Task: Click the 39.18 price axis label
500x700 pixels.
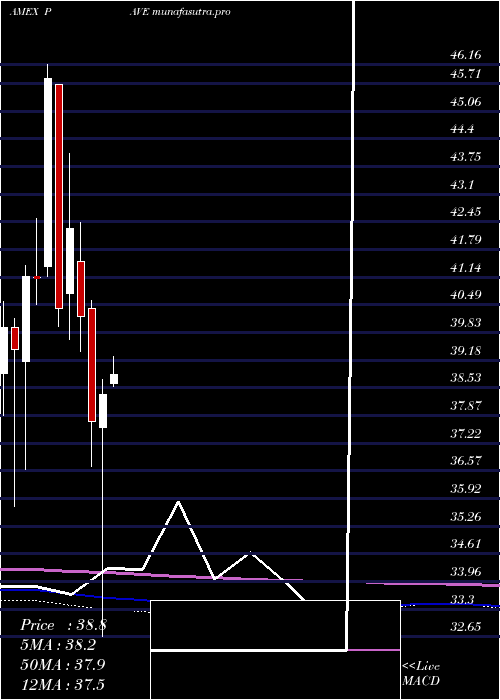Action: pyautogui.click(x=466, y=351)
